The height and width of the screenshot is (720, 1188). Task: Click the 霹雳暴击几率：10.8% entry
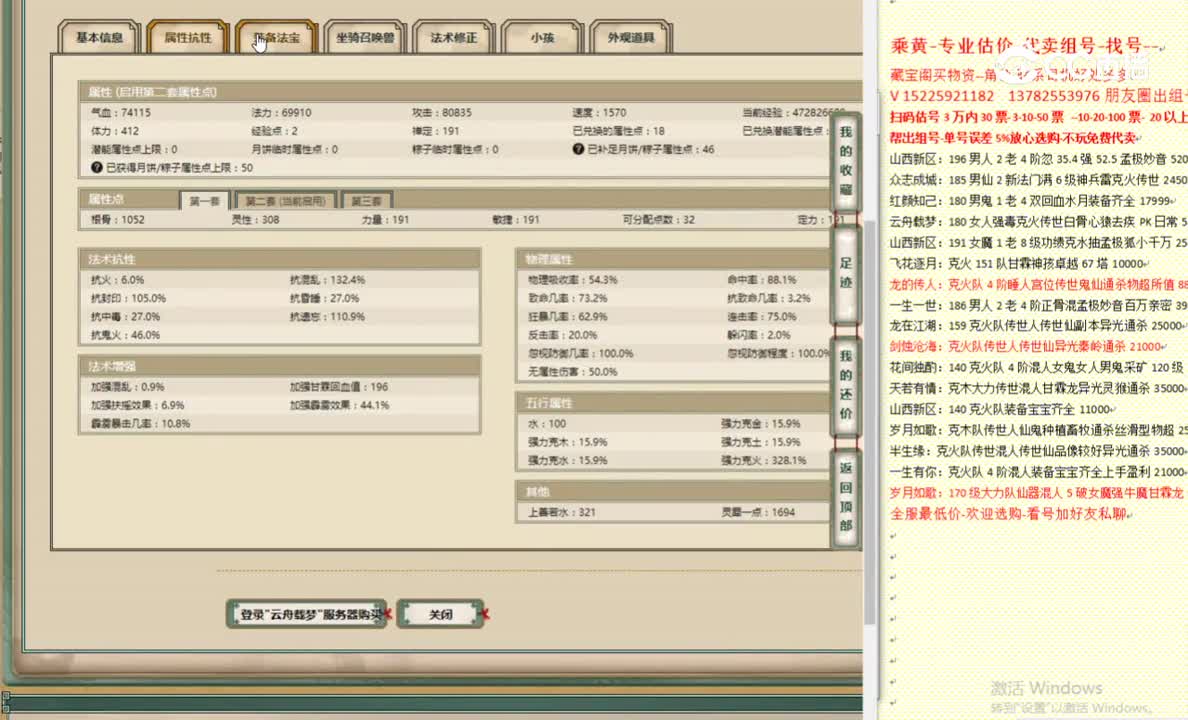(x=140, y=424)
